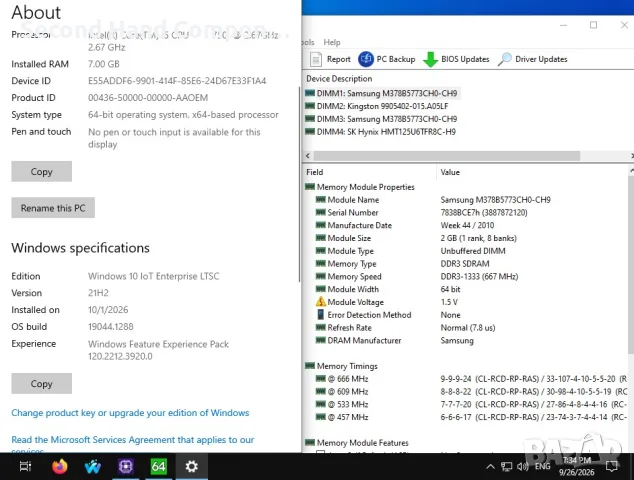Click the Rename this PC button

53,208
